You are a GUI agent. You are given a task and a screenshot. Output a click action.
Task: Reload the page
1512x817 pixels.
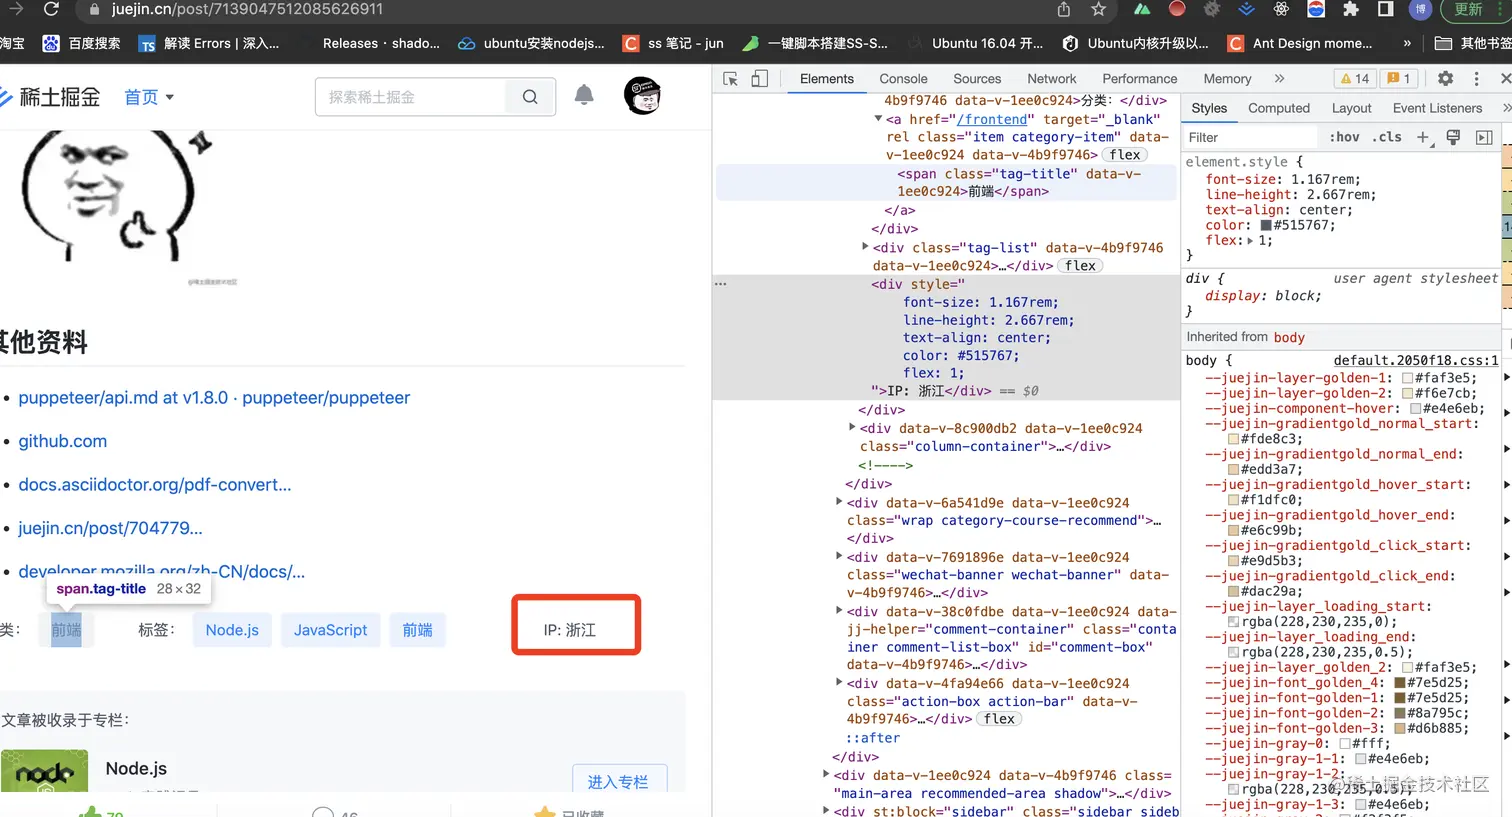51,9
